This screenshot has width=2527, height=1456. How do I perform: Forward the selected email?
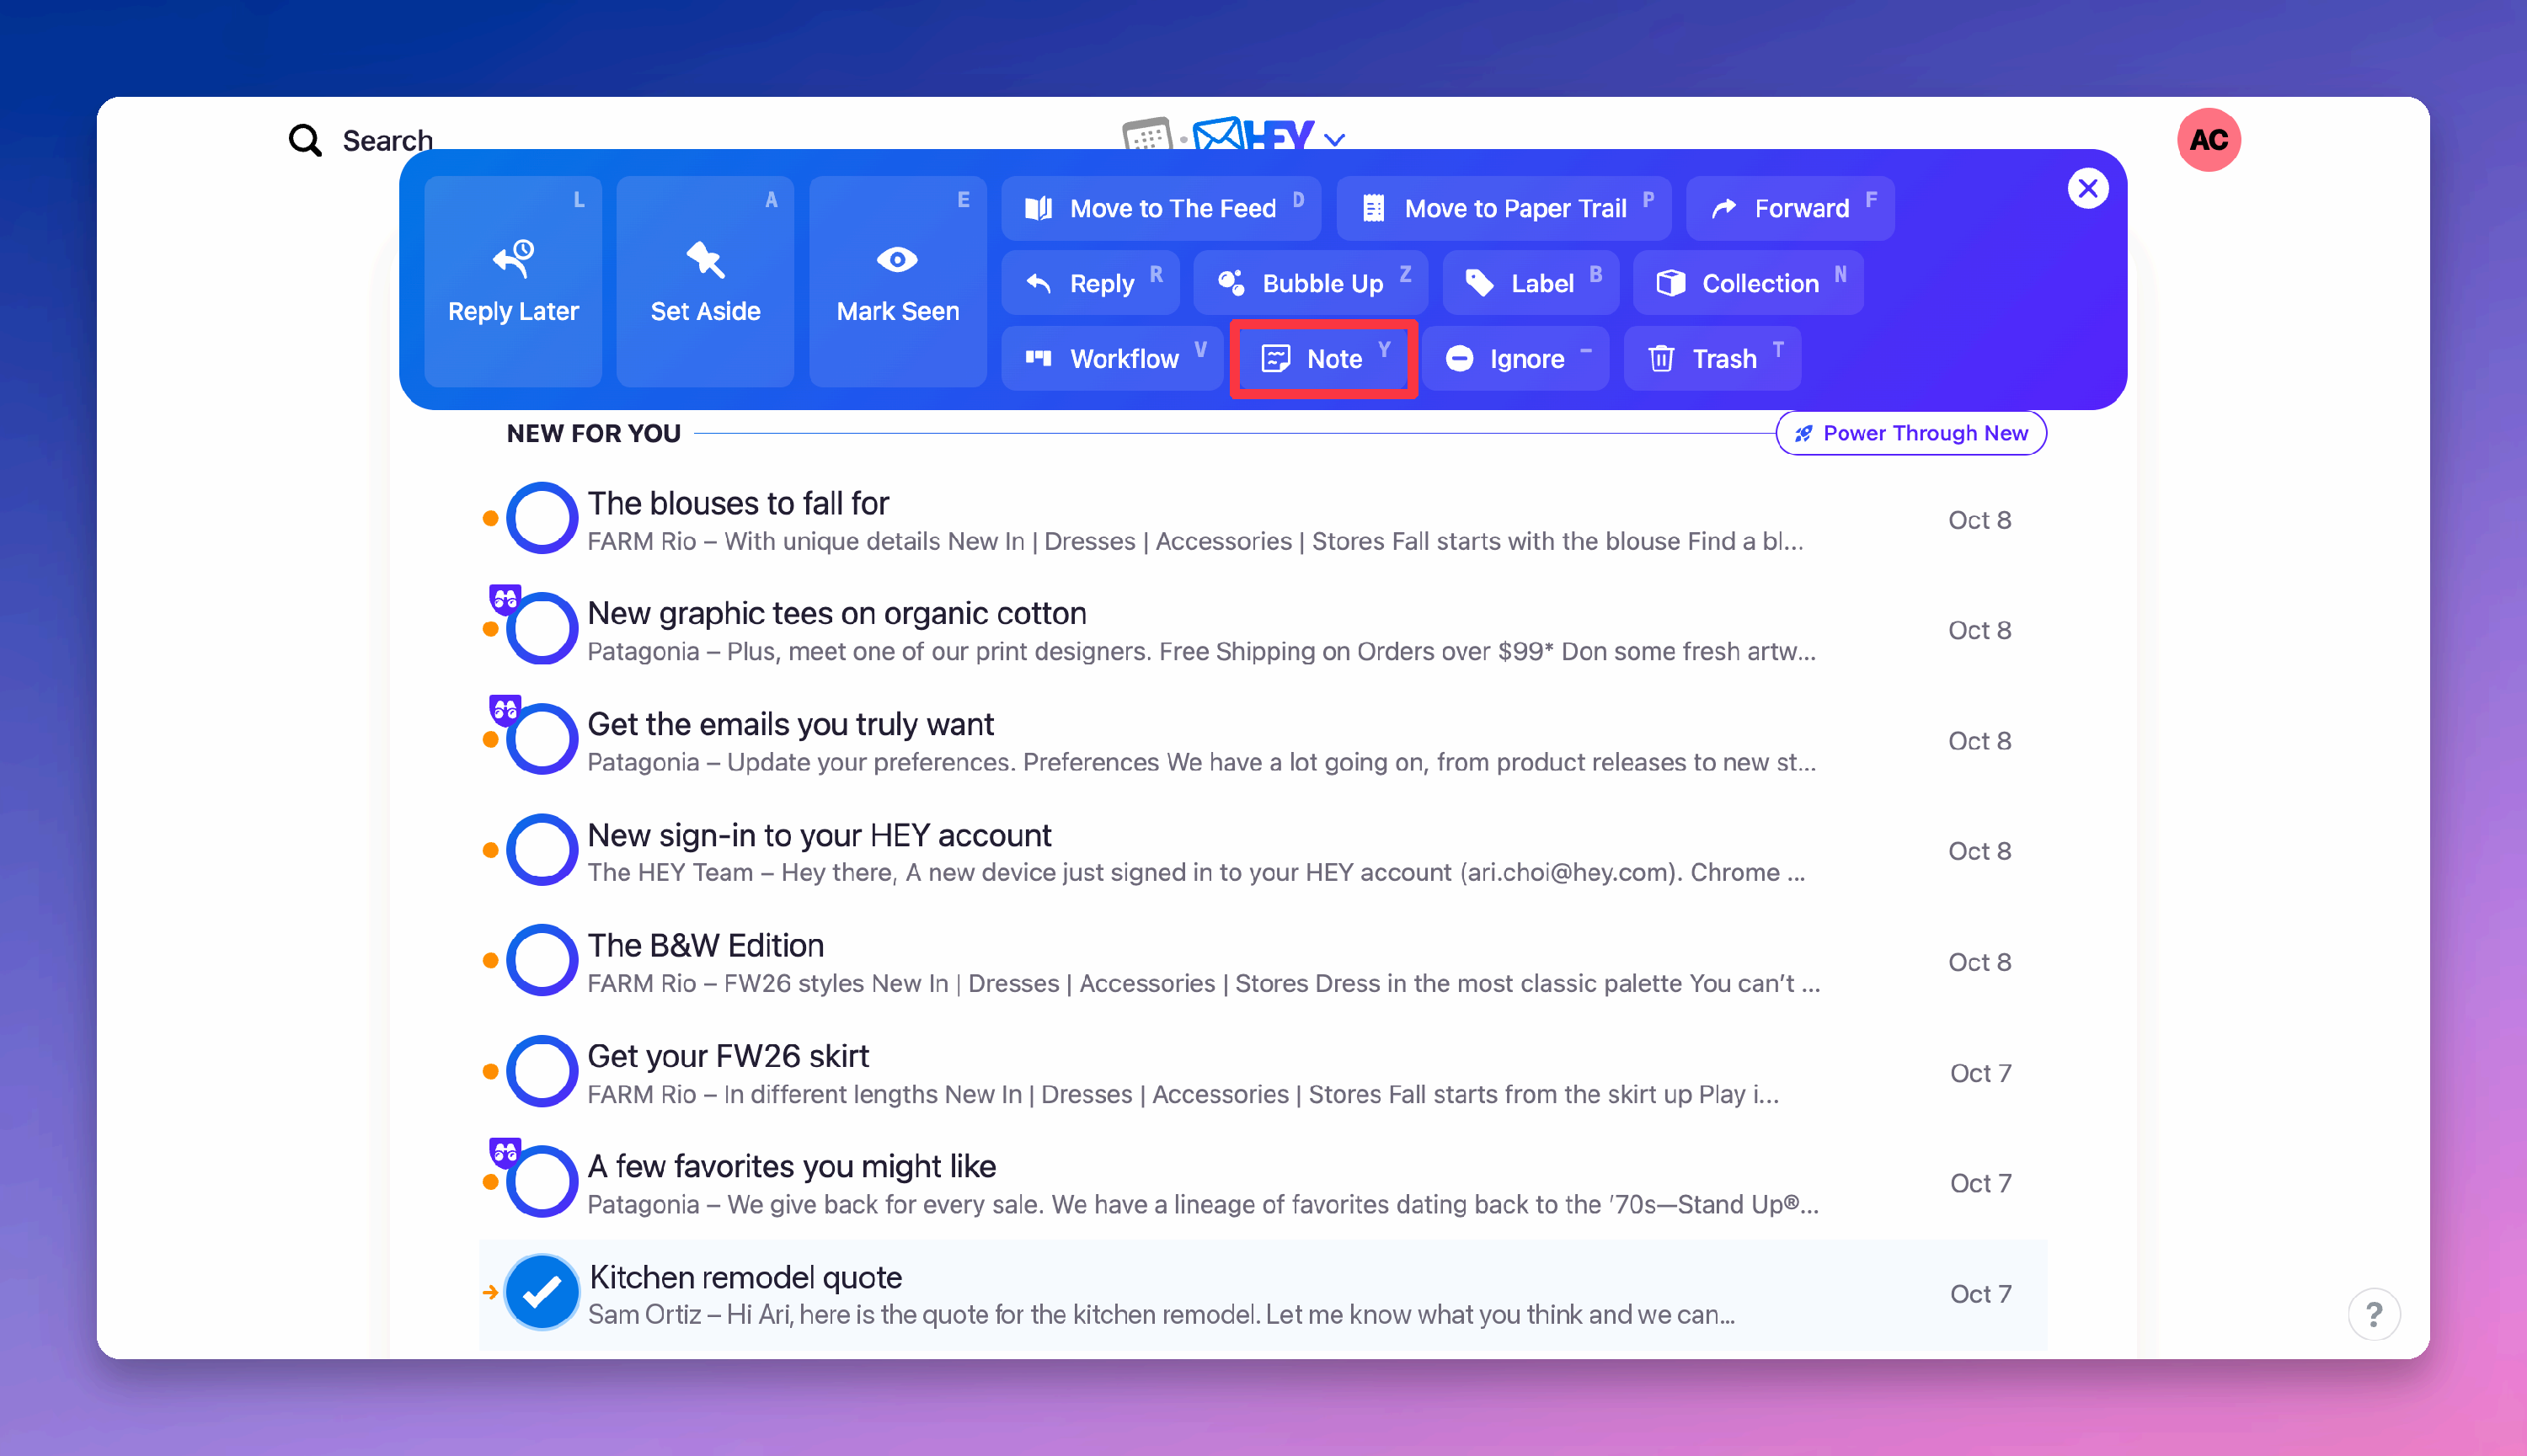(1790, 208)
